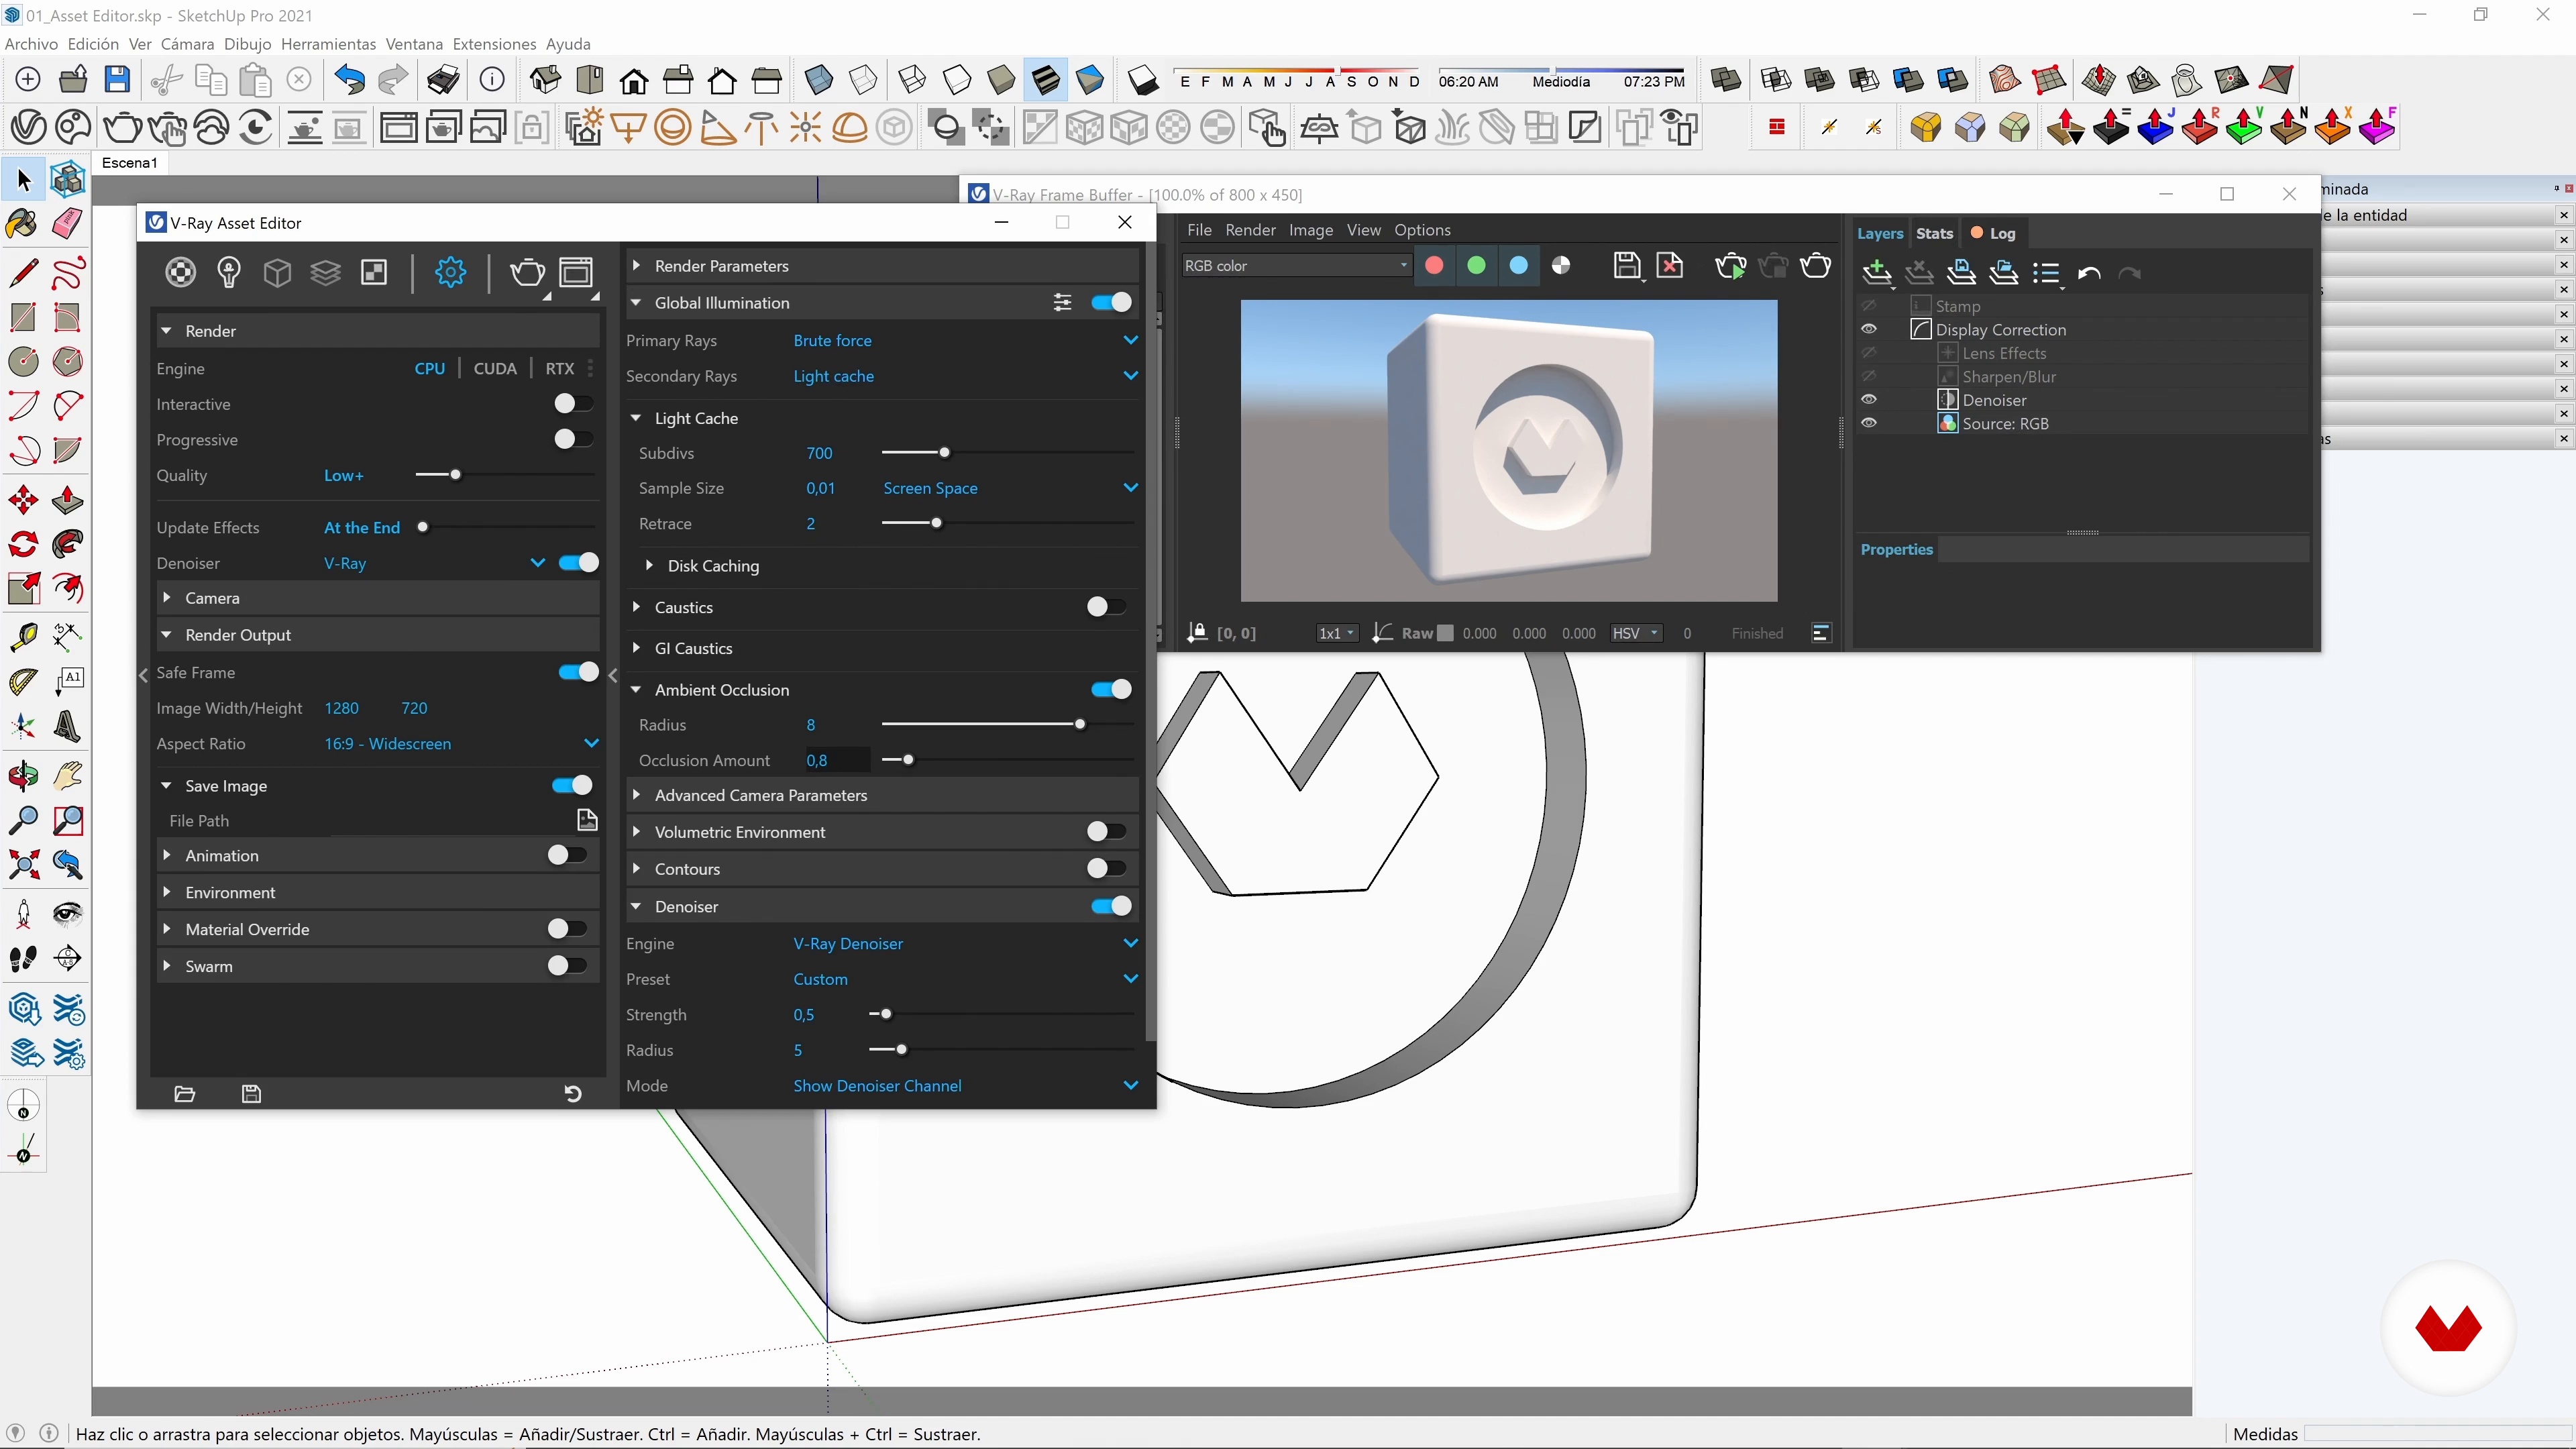Toggle Safe Frame switch
The width and height of the screenshot is (2576, 1449).
[578, 673]
